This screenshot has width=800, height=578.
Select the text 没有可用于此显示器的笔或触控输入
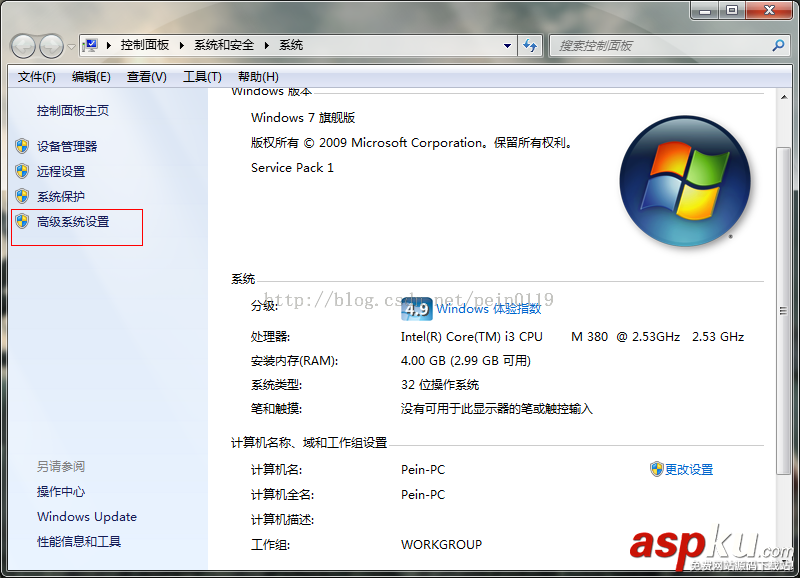point(496,409)
